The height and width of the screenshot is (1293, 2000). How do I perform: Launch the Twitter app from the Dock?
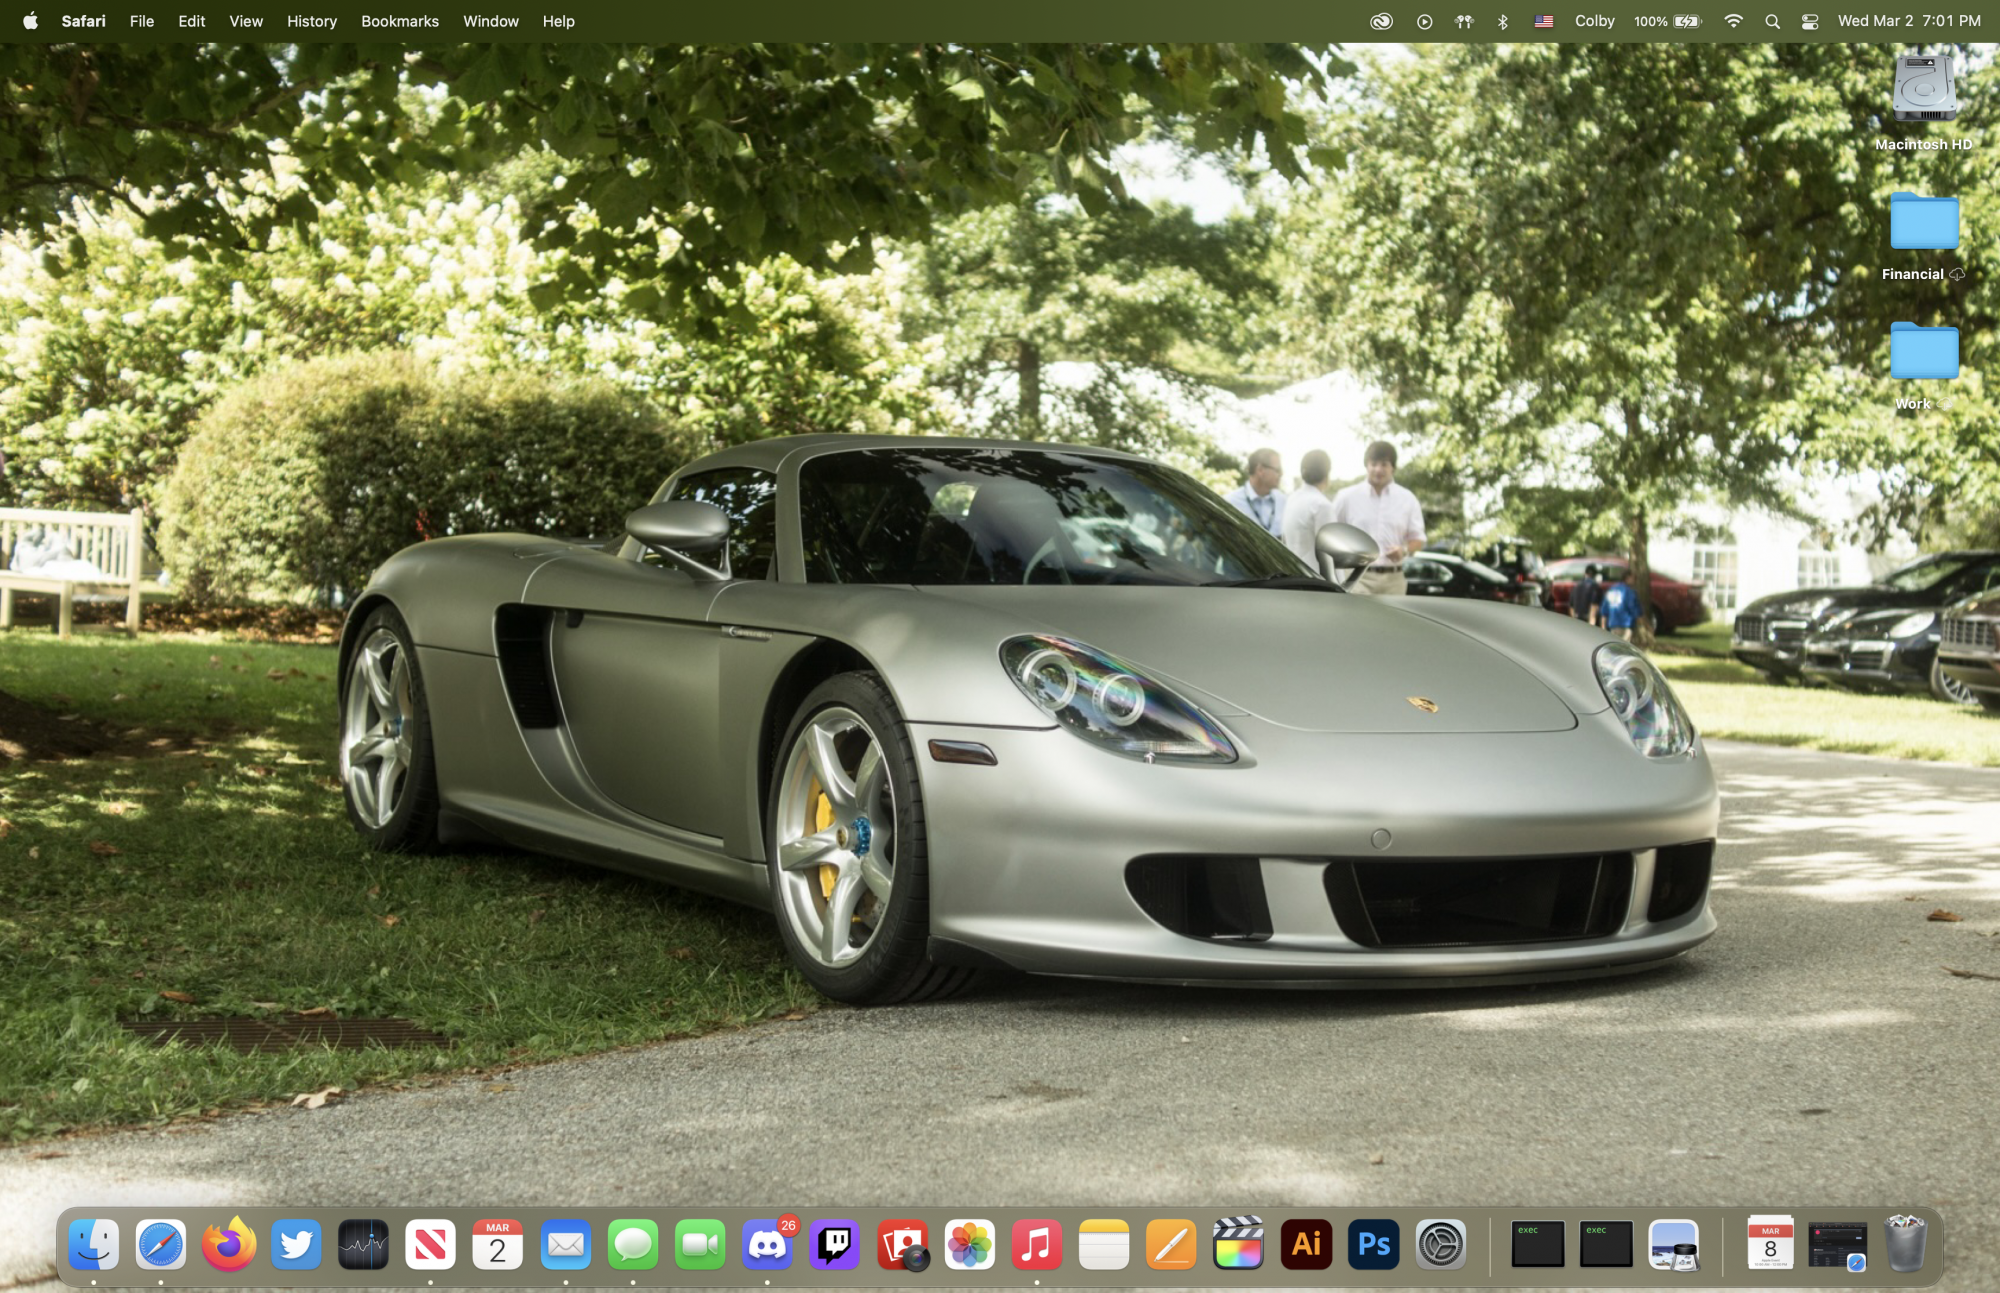tap(296, 1245)
